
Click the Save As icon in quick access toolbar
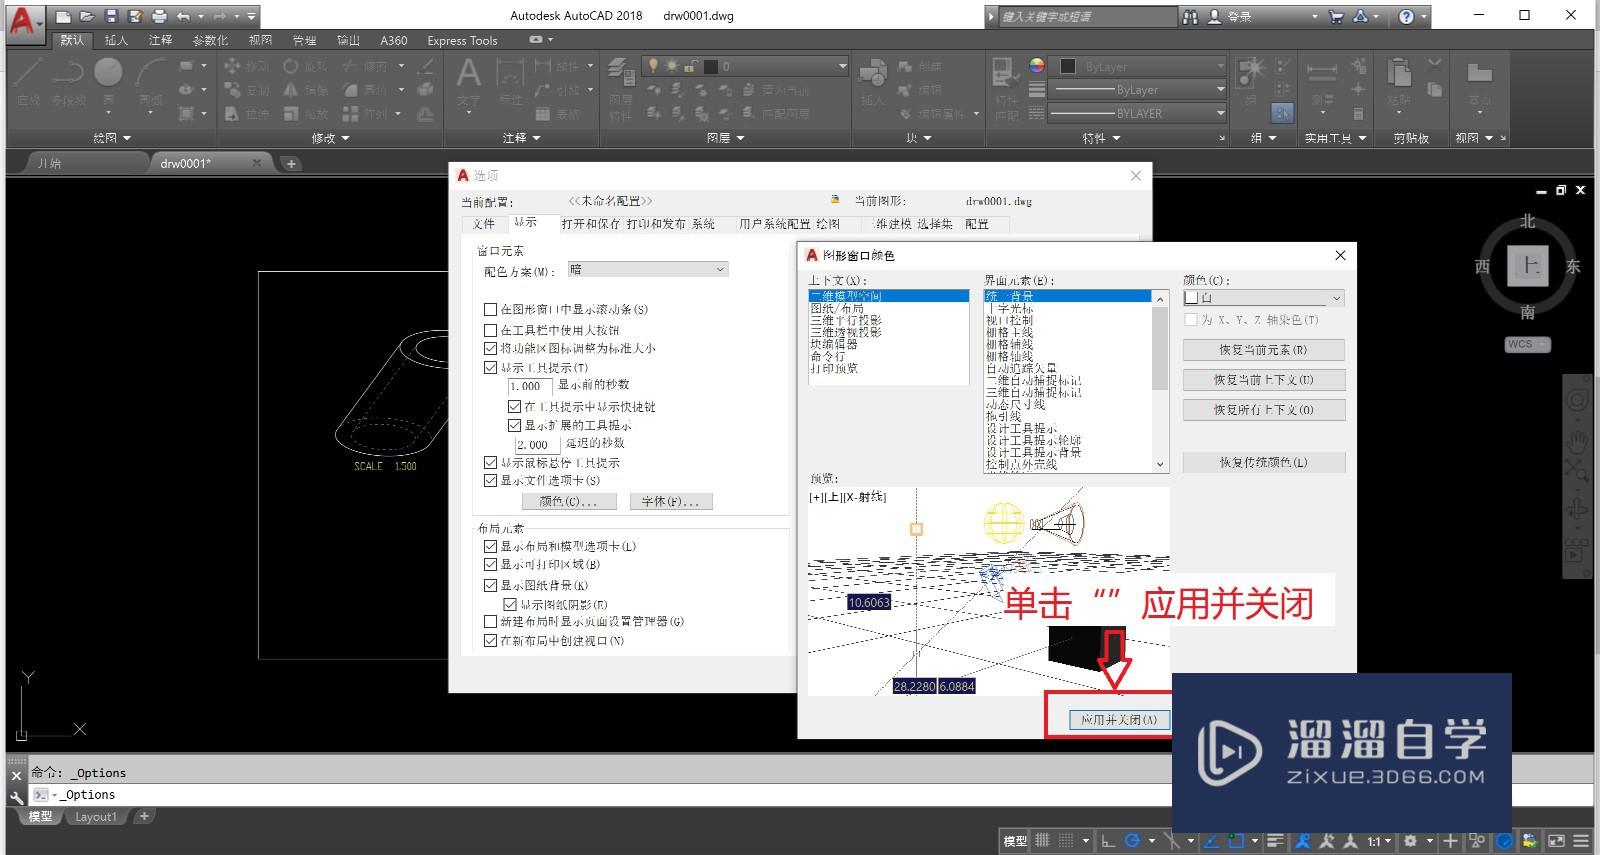click(135, 16)
